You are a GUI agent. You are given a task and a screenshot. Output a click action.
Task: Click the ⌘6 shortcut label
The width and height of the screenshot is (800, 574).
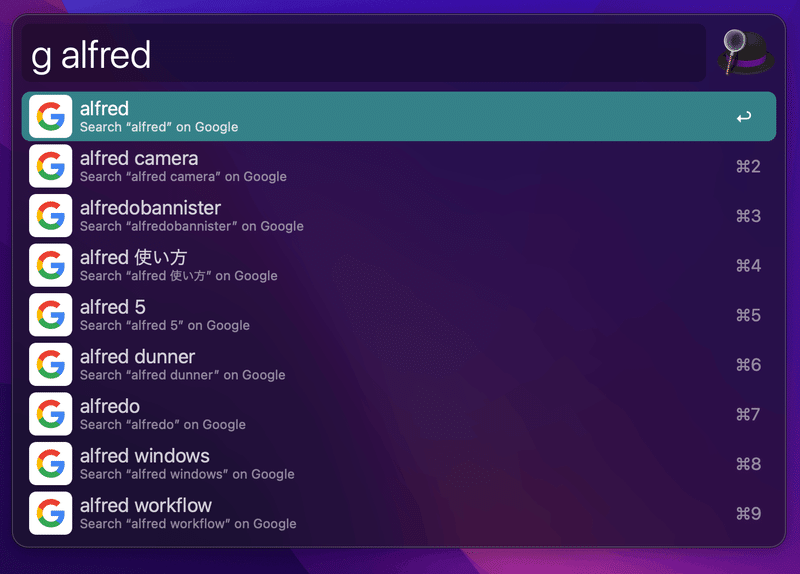tap(748, 365)
